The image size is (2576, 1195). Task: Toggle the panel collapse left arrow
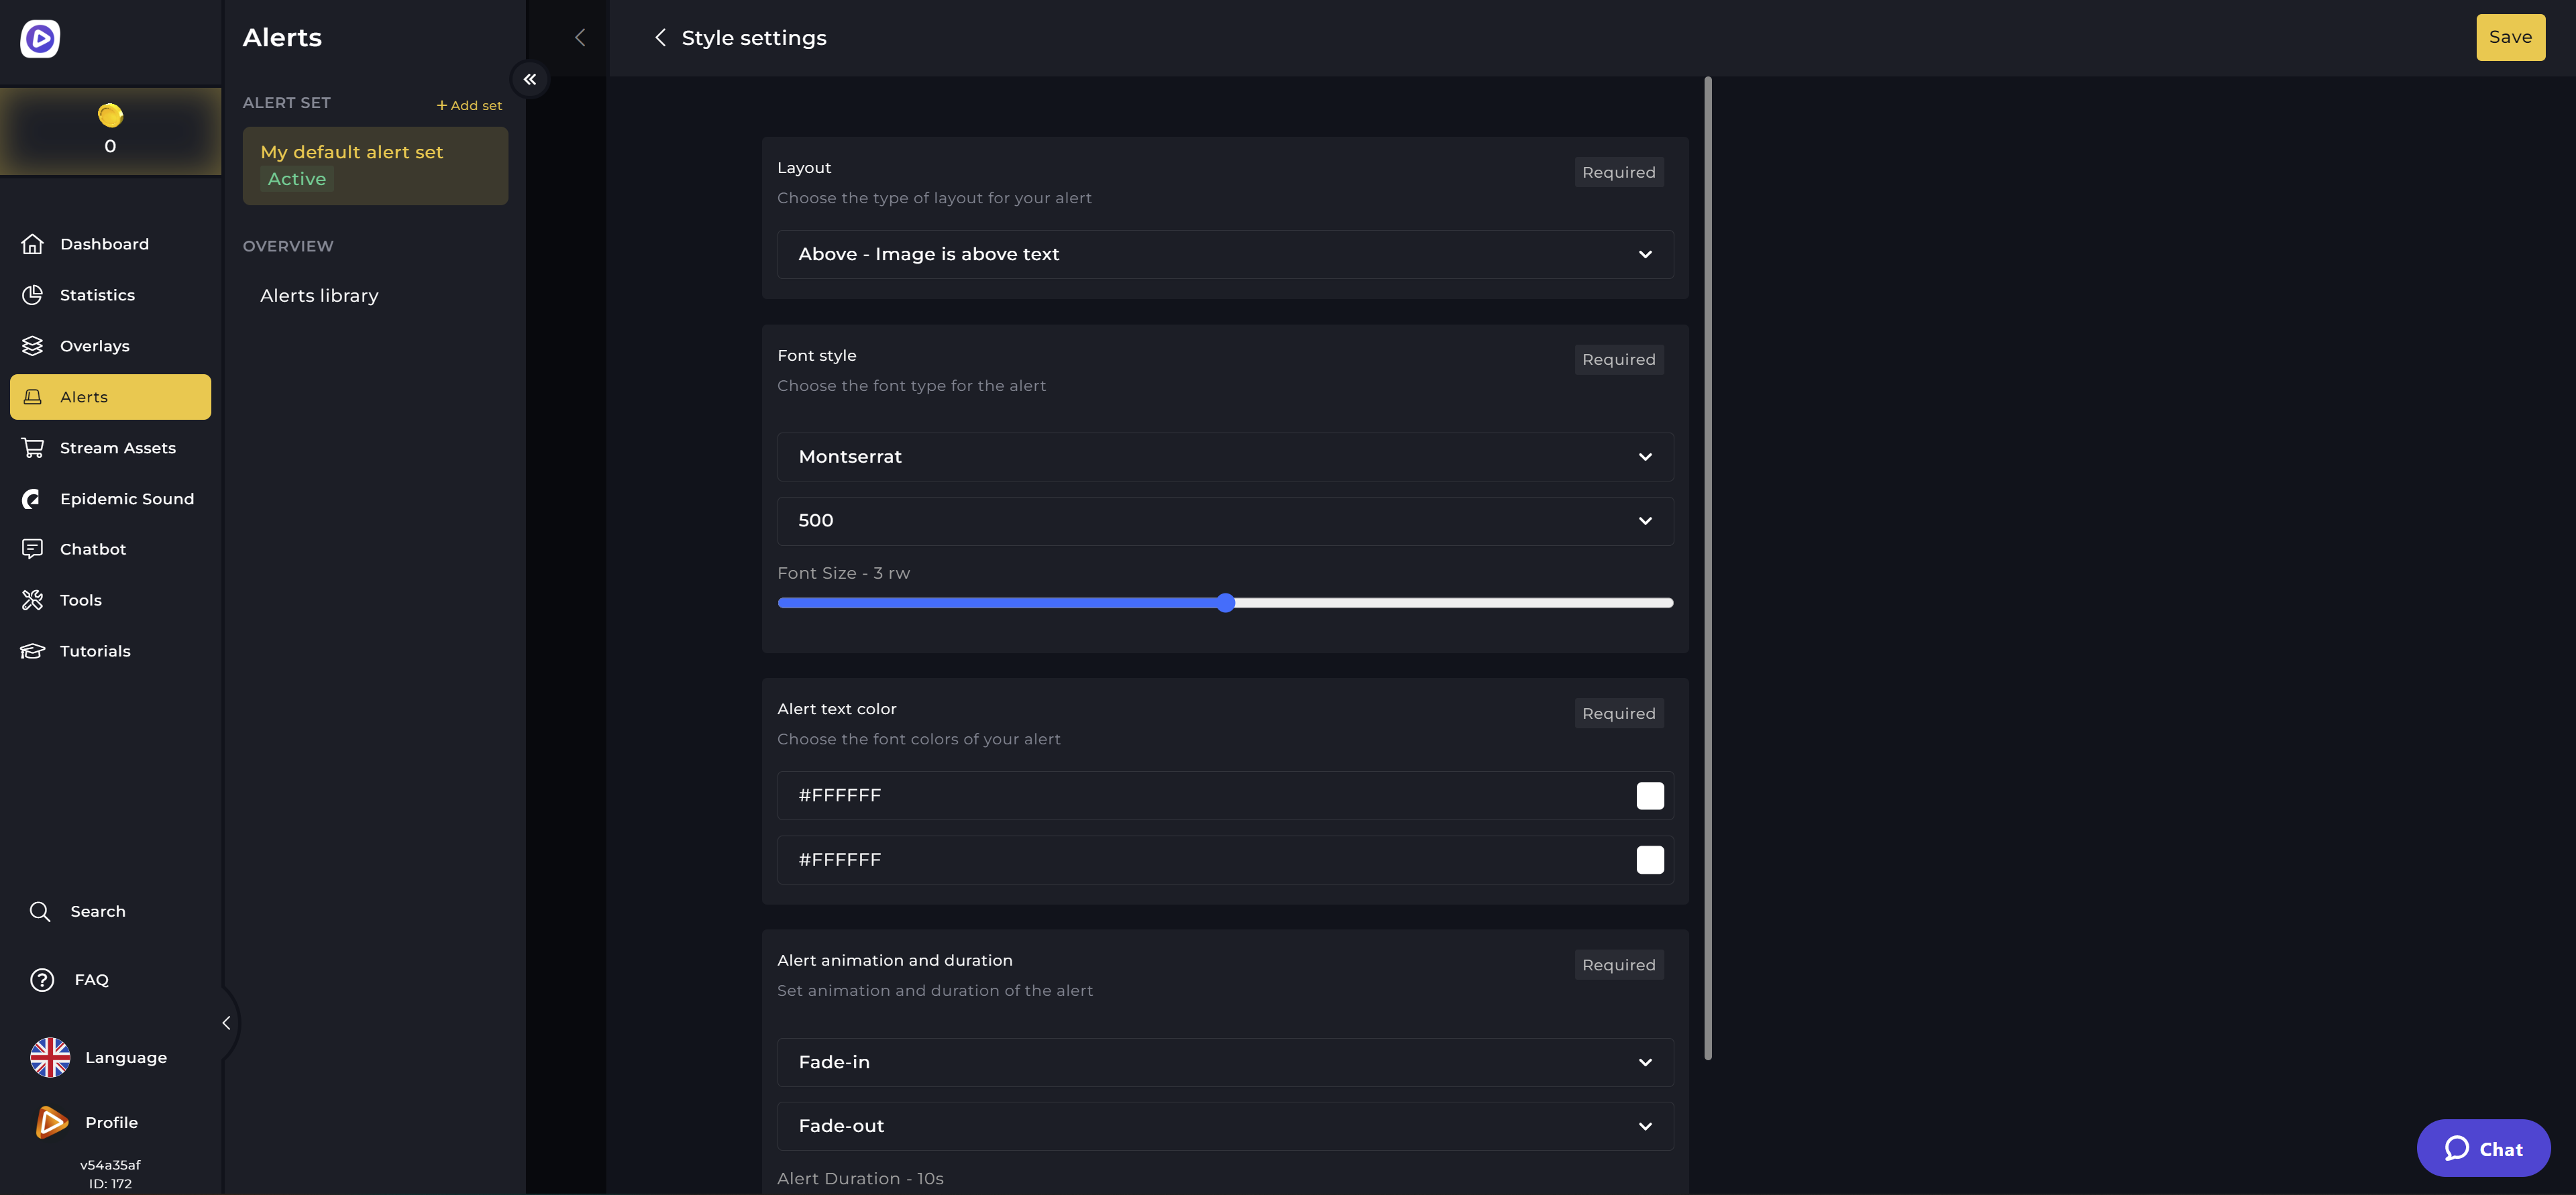(529, 78)
